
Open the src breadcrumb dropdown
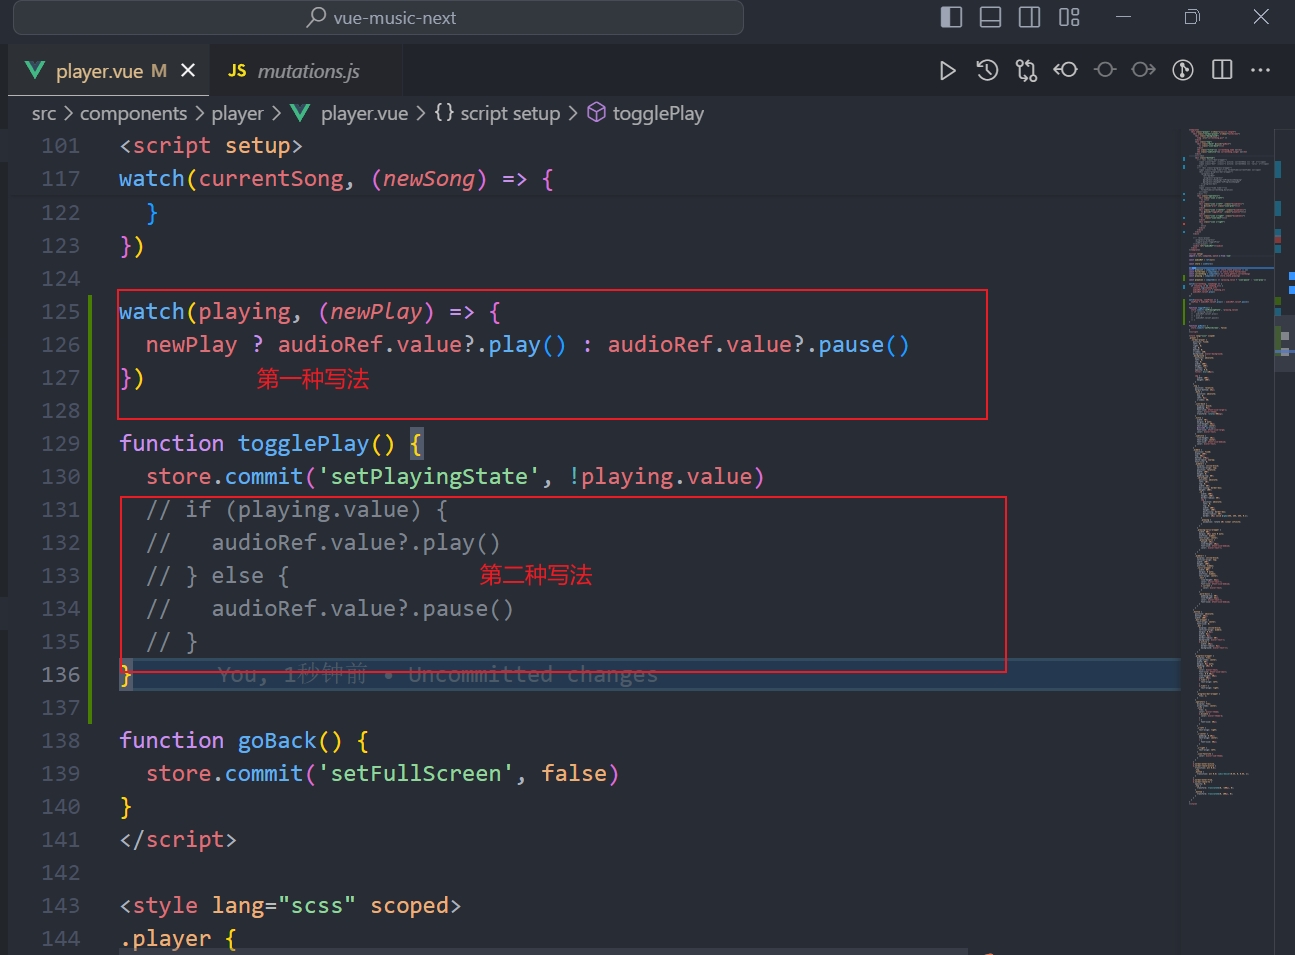point(44,113)
